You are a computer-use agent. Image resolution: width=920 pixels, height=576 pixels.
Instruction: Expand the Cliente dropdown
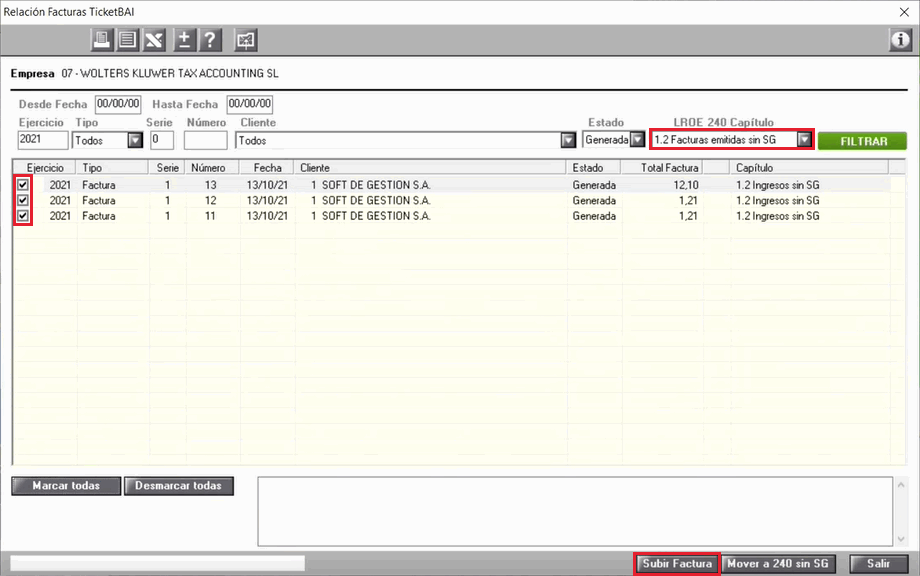568,141
